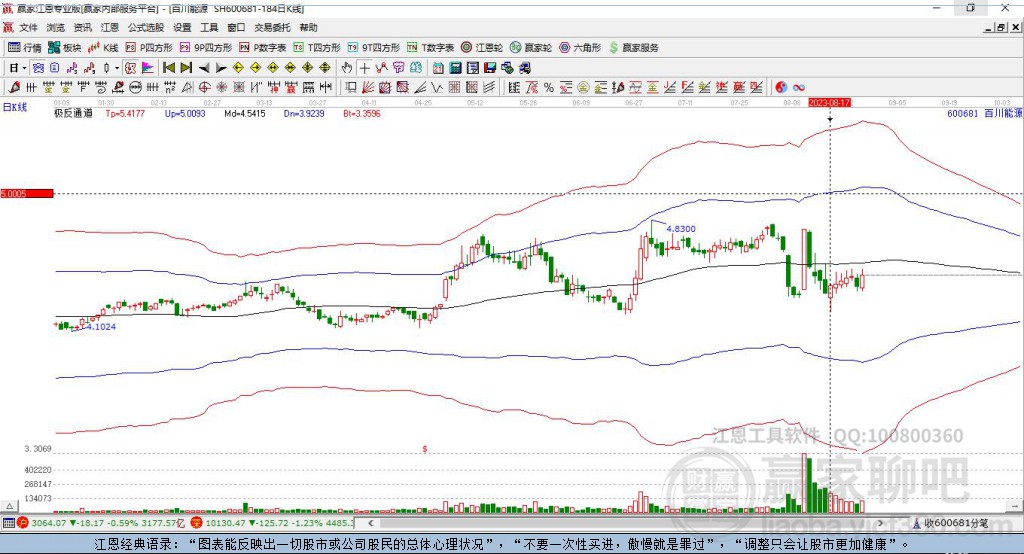Image resolution: width=1024 pixels, height=554 pixels.
Task: Open 收600681分笔 tick details
Action: [x=950, y=523]
